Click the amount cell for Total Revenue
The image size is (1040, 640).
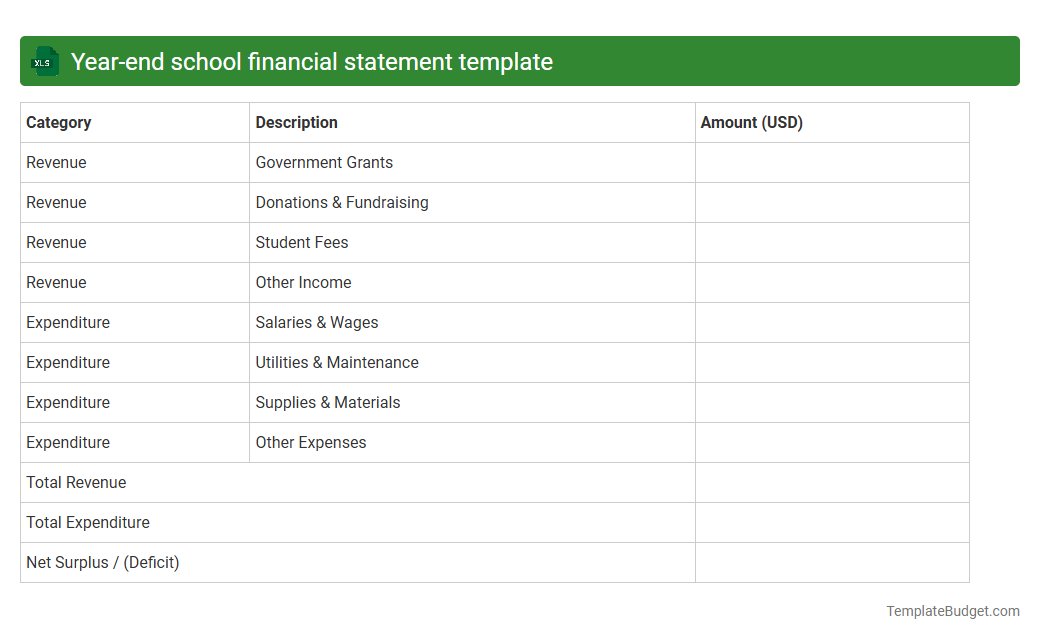click(x=832, y=482)
